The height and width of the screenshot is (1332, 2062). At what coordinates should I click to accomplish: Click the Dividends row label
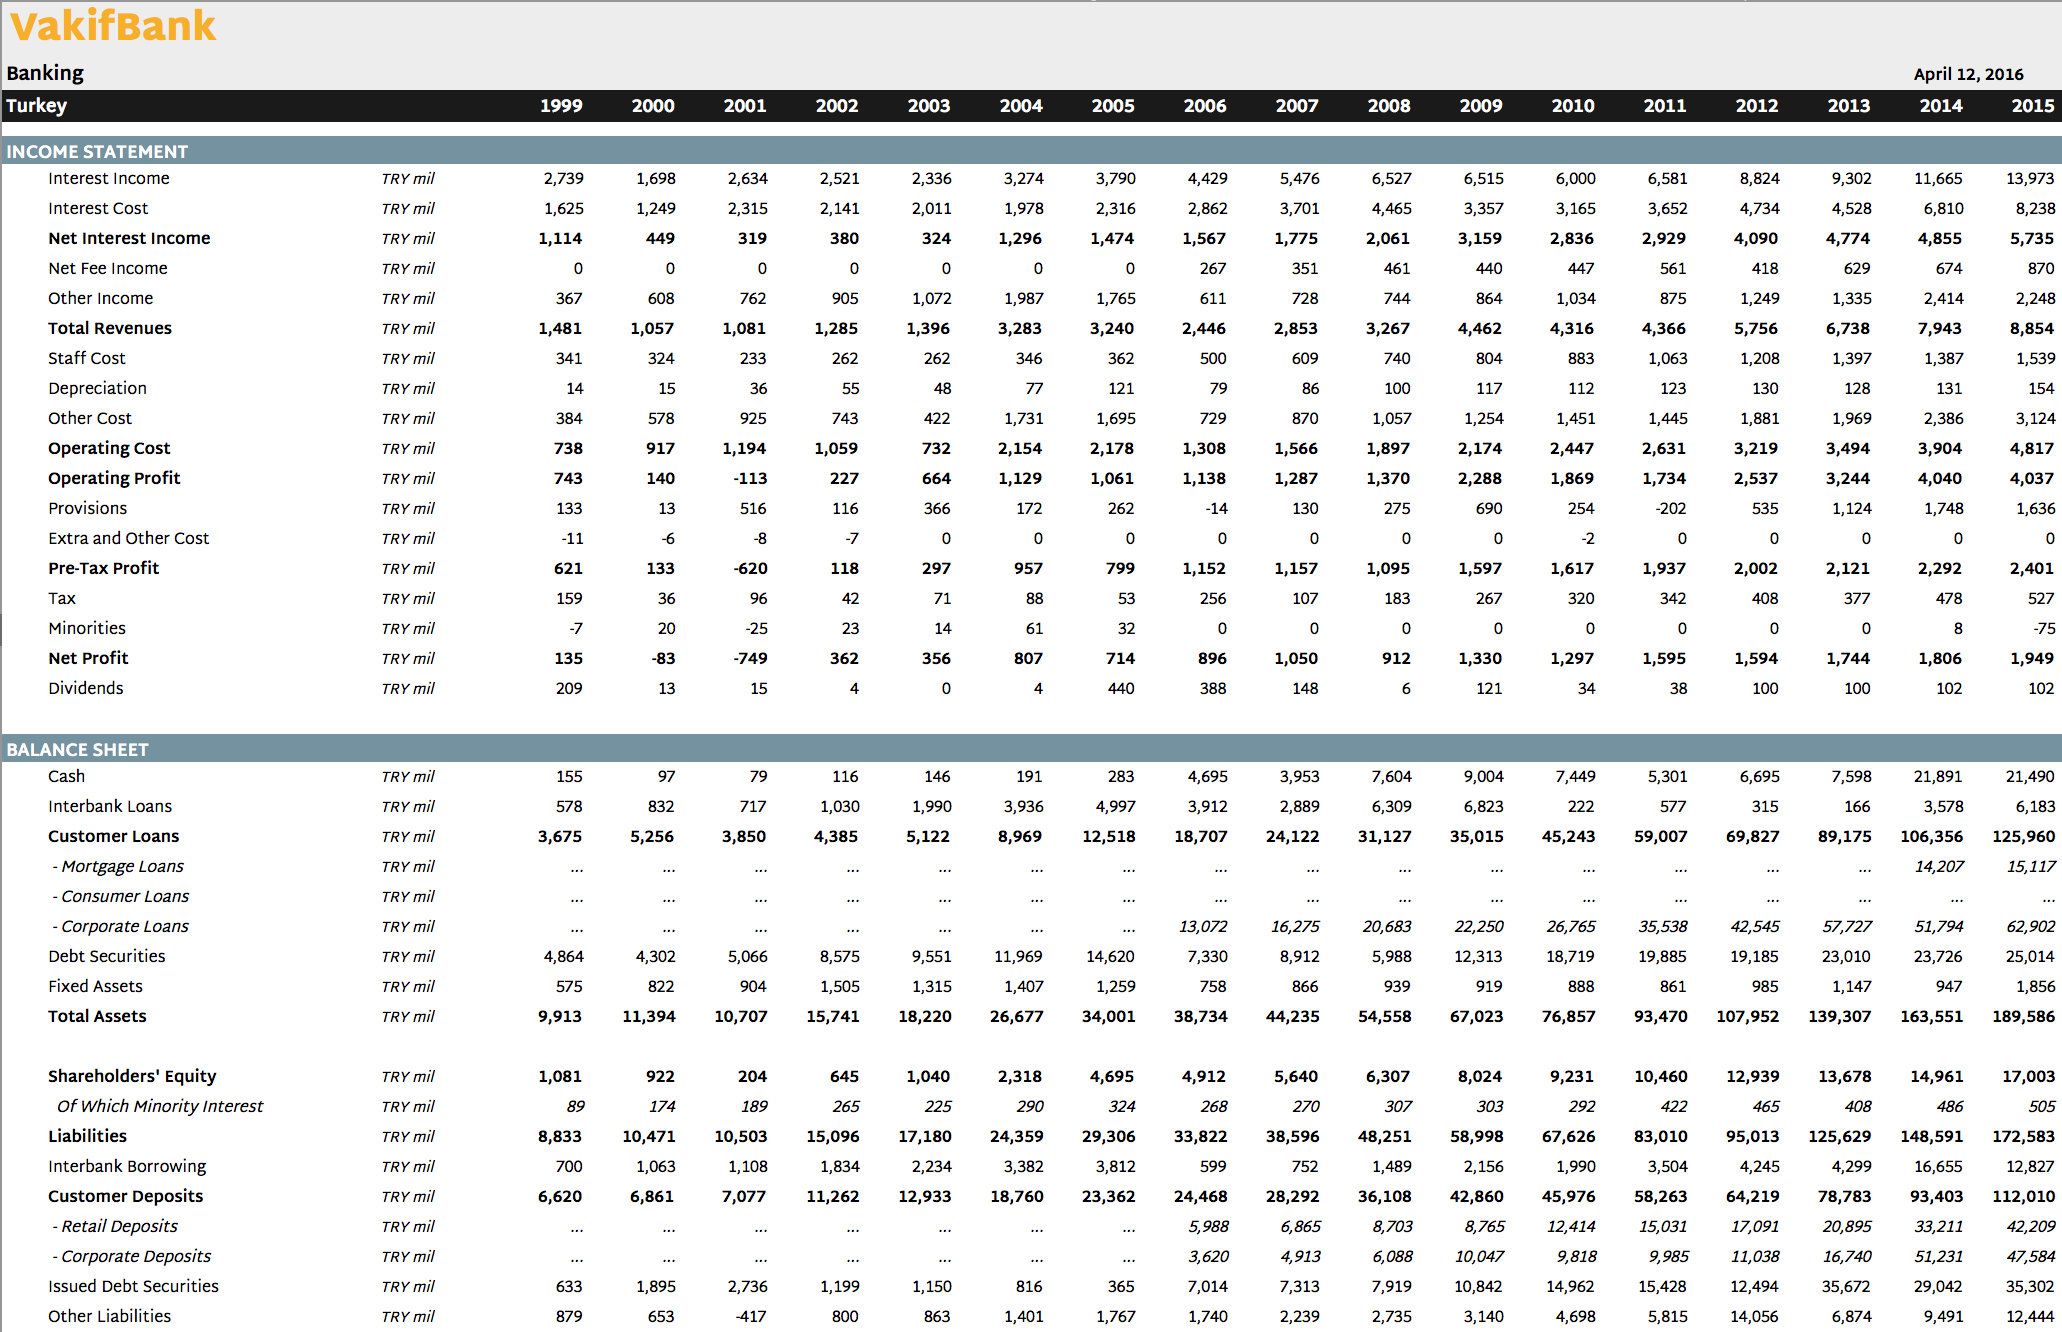click(x=86, y=688)
